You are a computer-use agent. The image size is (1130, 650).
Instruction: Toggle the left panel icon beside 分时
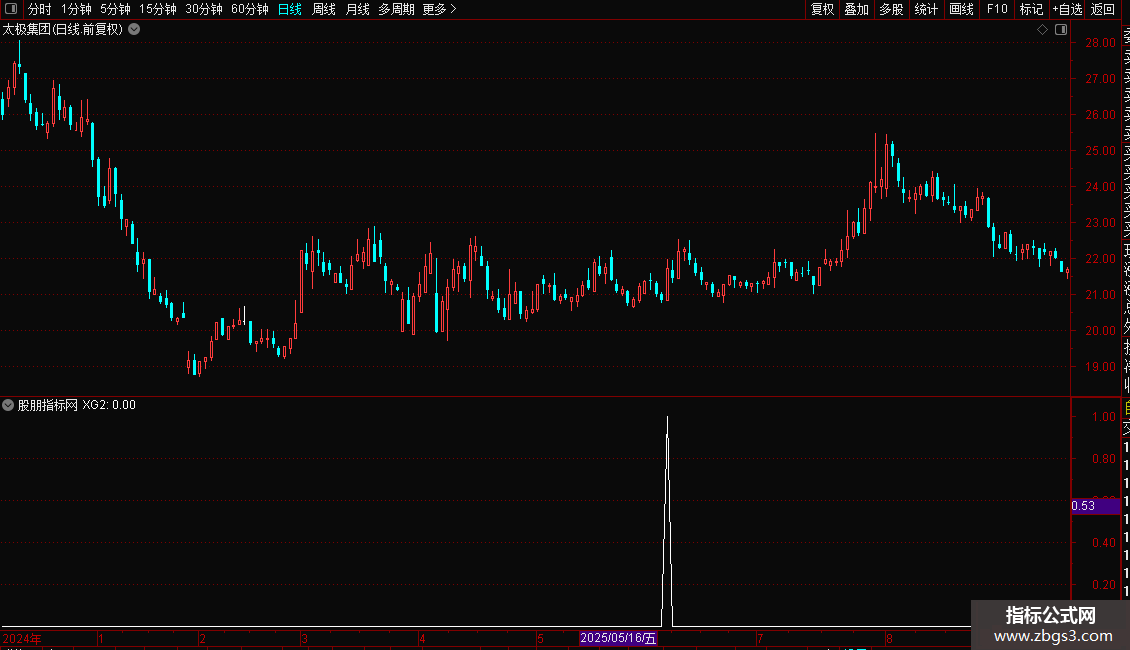(x=11, y=9)
